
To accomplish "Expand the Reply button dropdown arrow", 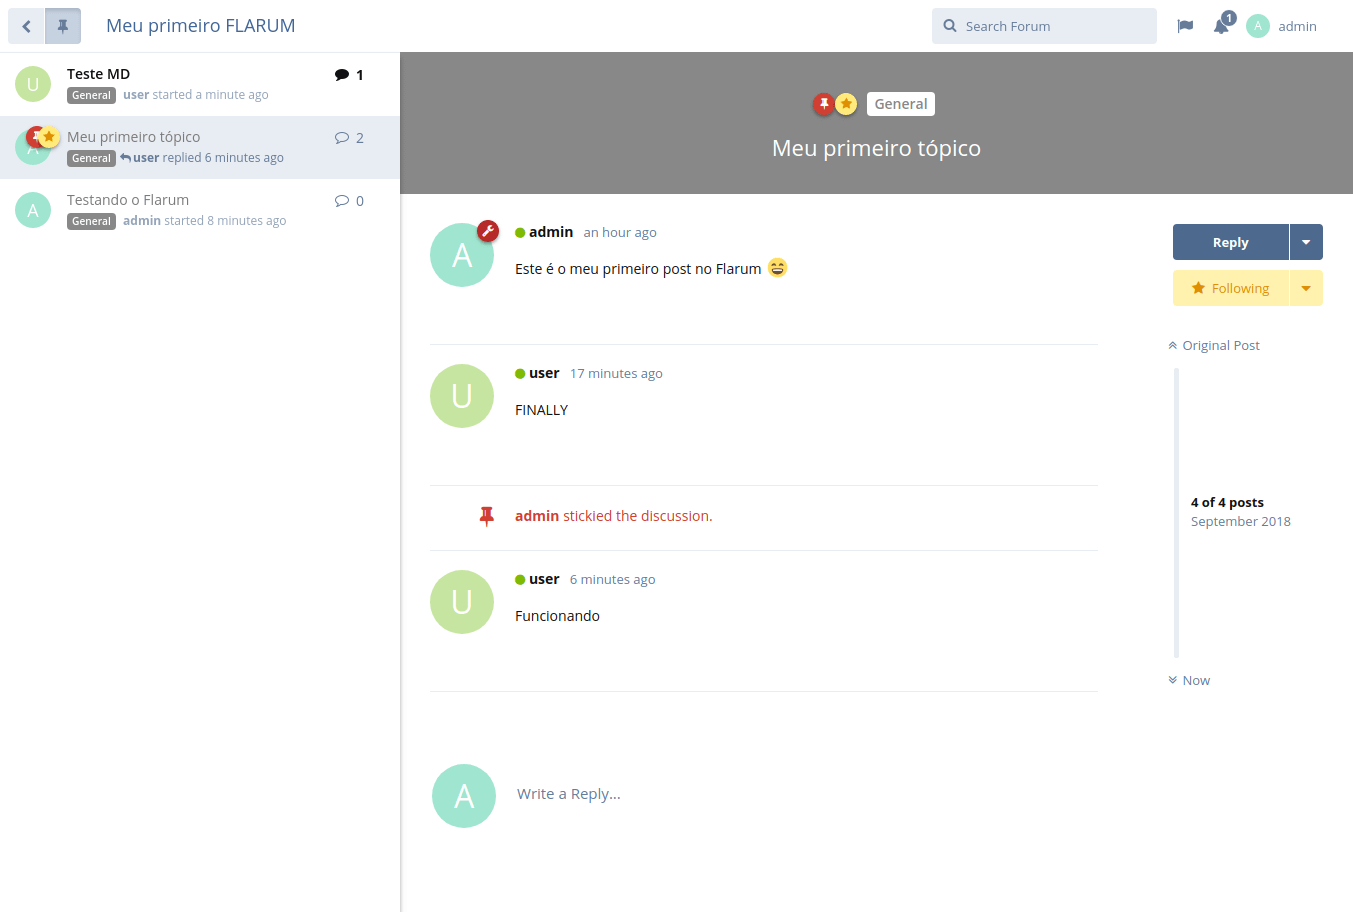I will [1306, 242].
